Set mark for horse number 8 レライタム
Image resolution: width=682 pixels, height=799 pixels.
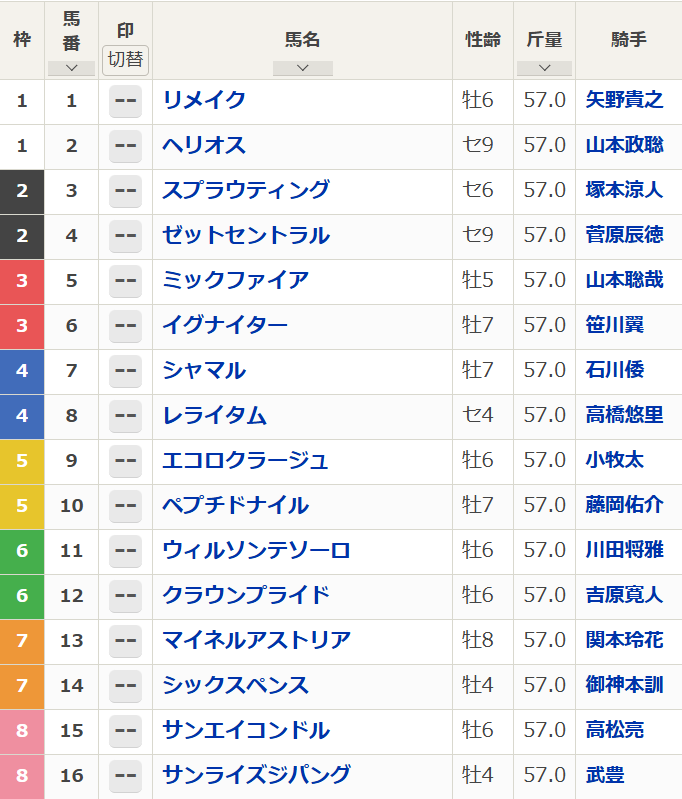click(x=125, y=415)
